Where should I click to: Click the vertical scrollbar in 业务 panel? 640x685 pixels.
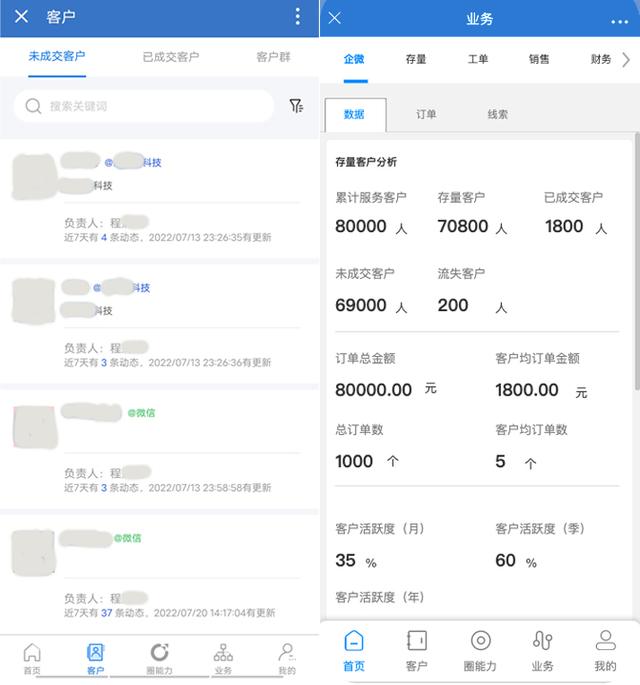pos(637,262)
